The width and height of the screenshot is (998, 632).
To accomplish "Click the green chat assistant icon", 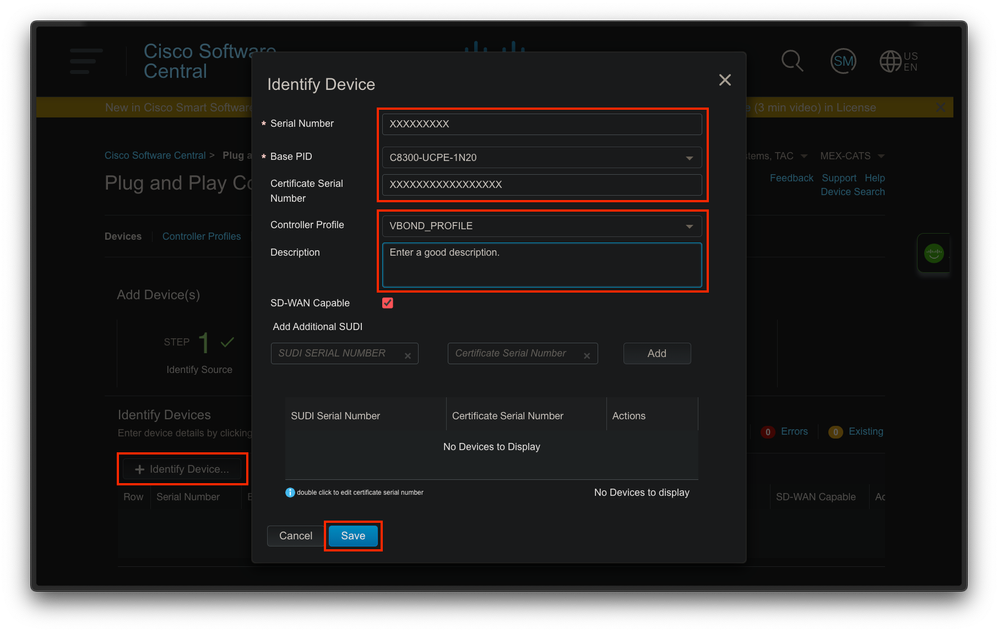I will click(934, 253).
